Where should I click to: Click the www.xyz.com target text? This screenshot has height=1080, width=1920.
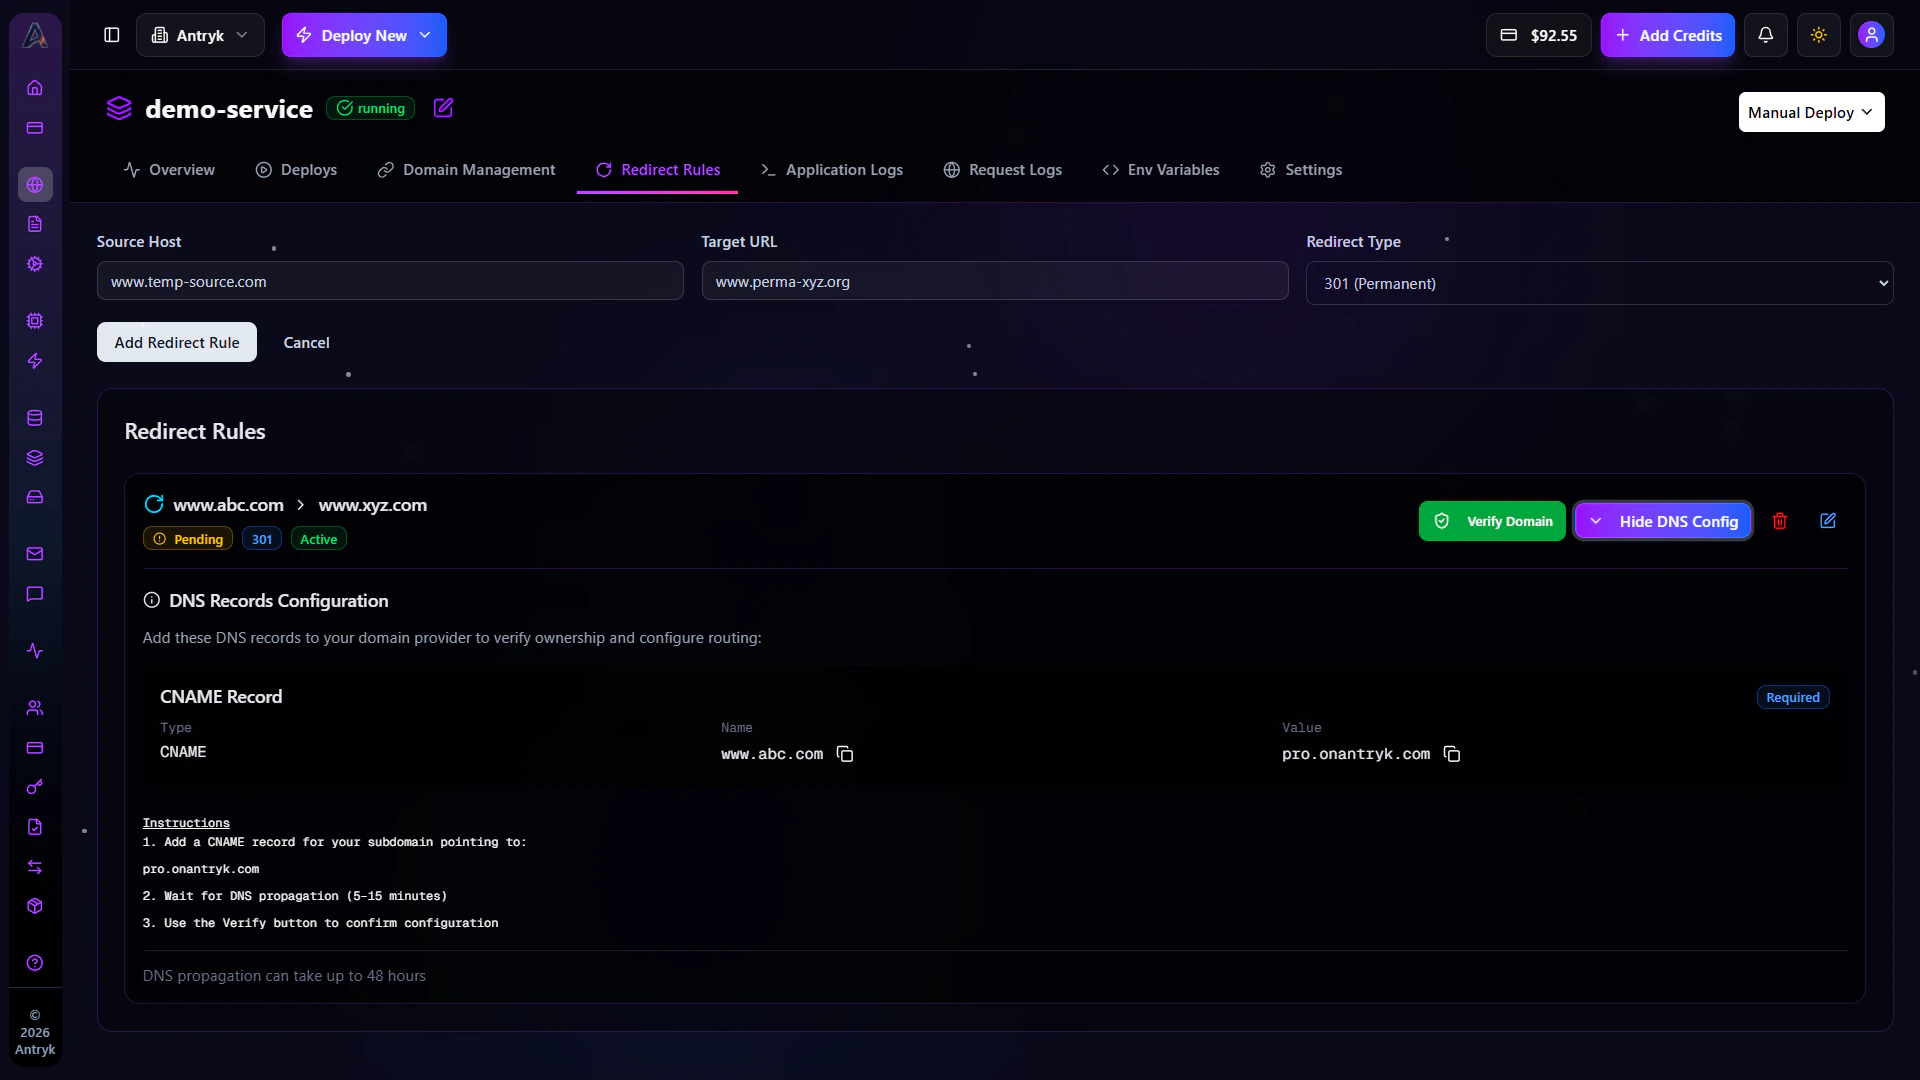click(x=373, y=505)
